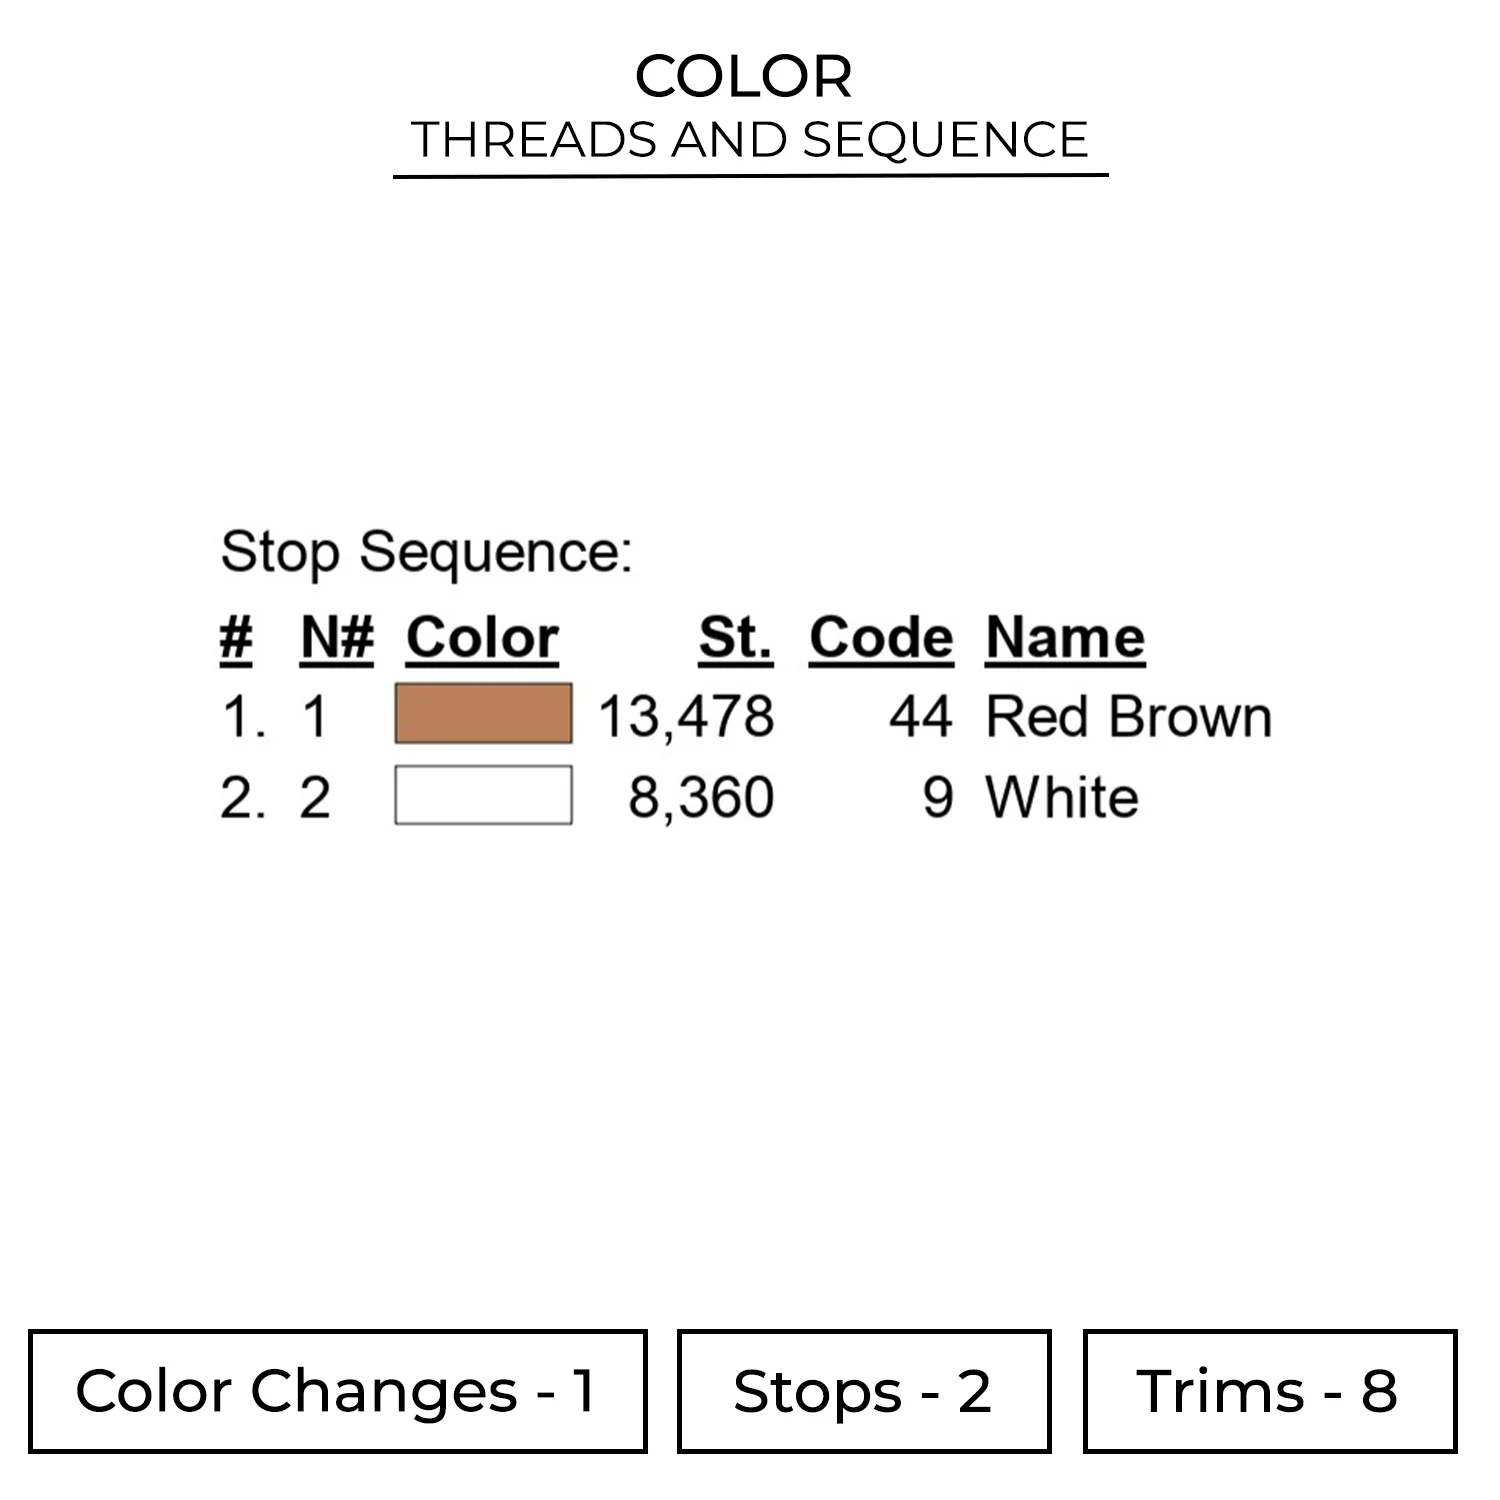The image size is (1500, 1500).
Task: Click the Red Brown thread name
Action: coord(1128,717)
